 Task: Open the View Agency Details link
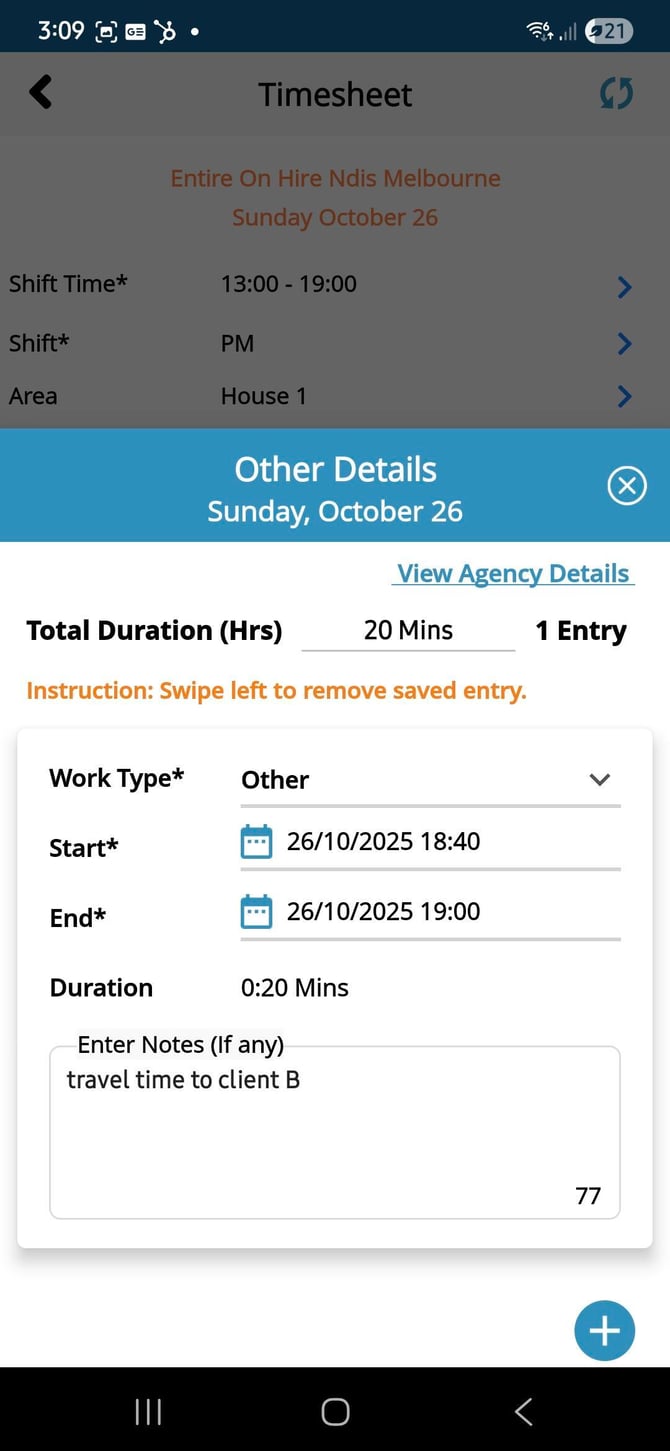[514, 574]
